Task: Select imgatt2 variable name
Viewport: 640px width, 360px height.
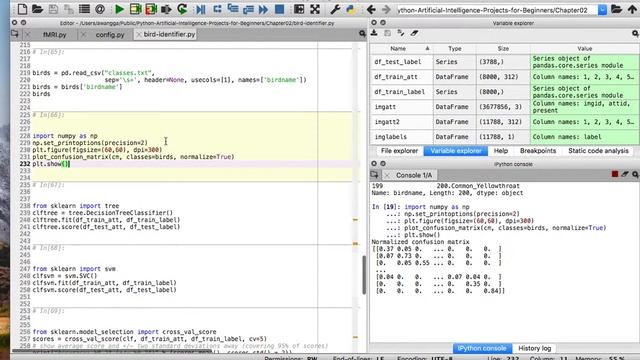Action: (x=387, y=122)
